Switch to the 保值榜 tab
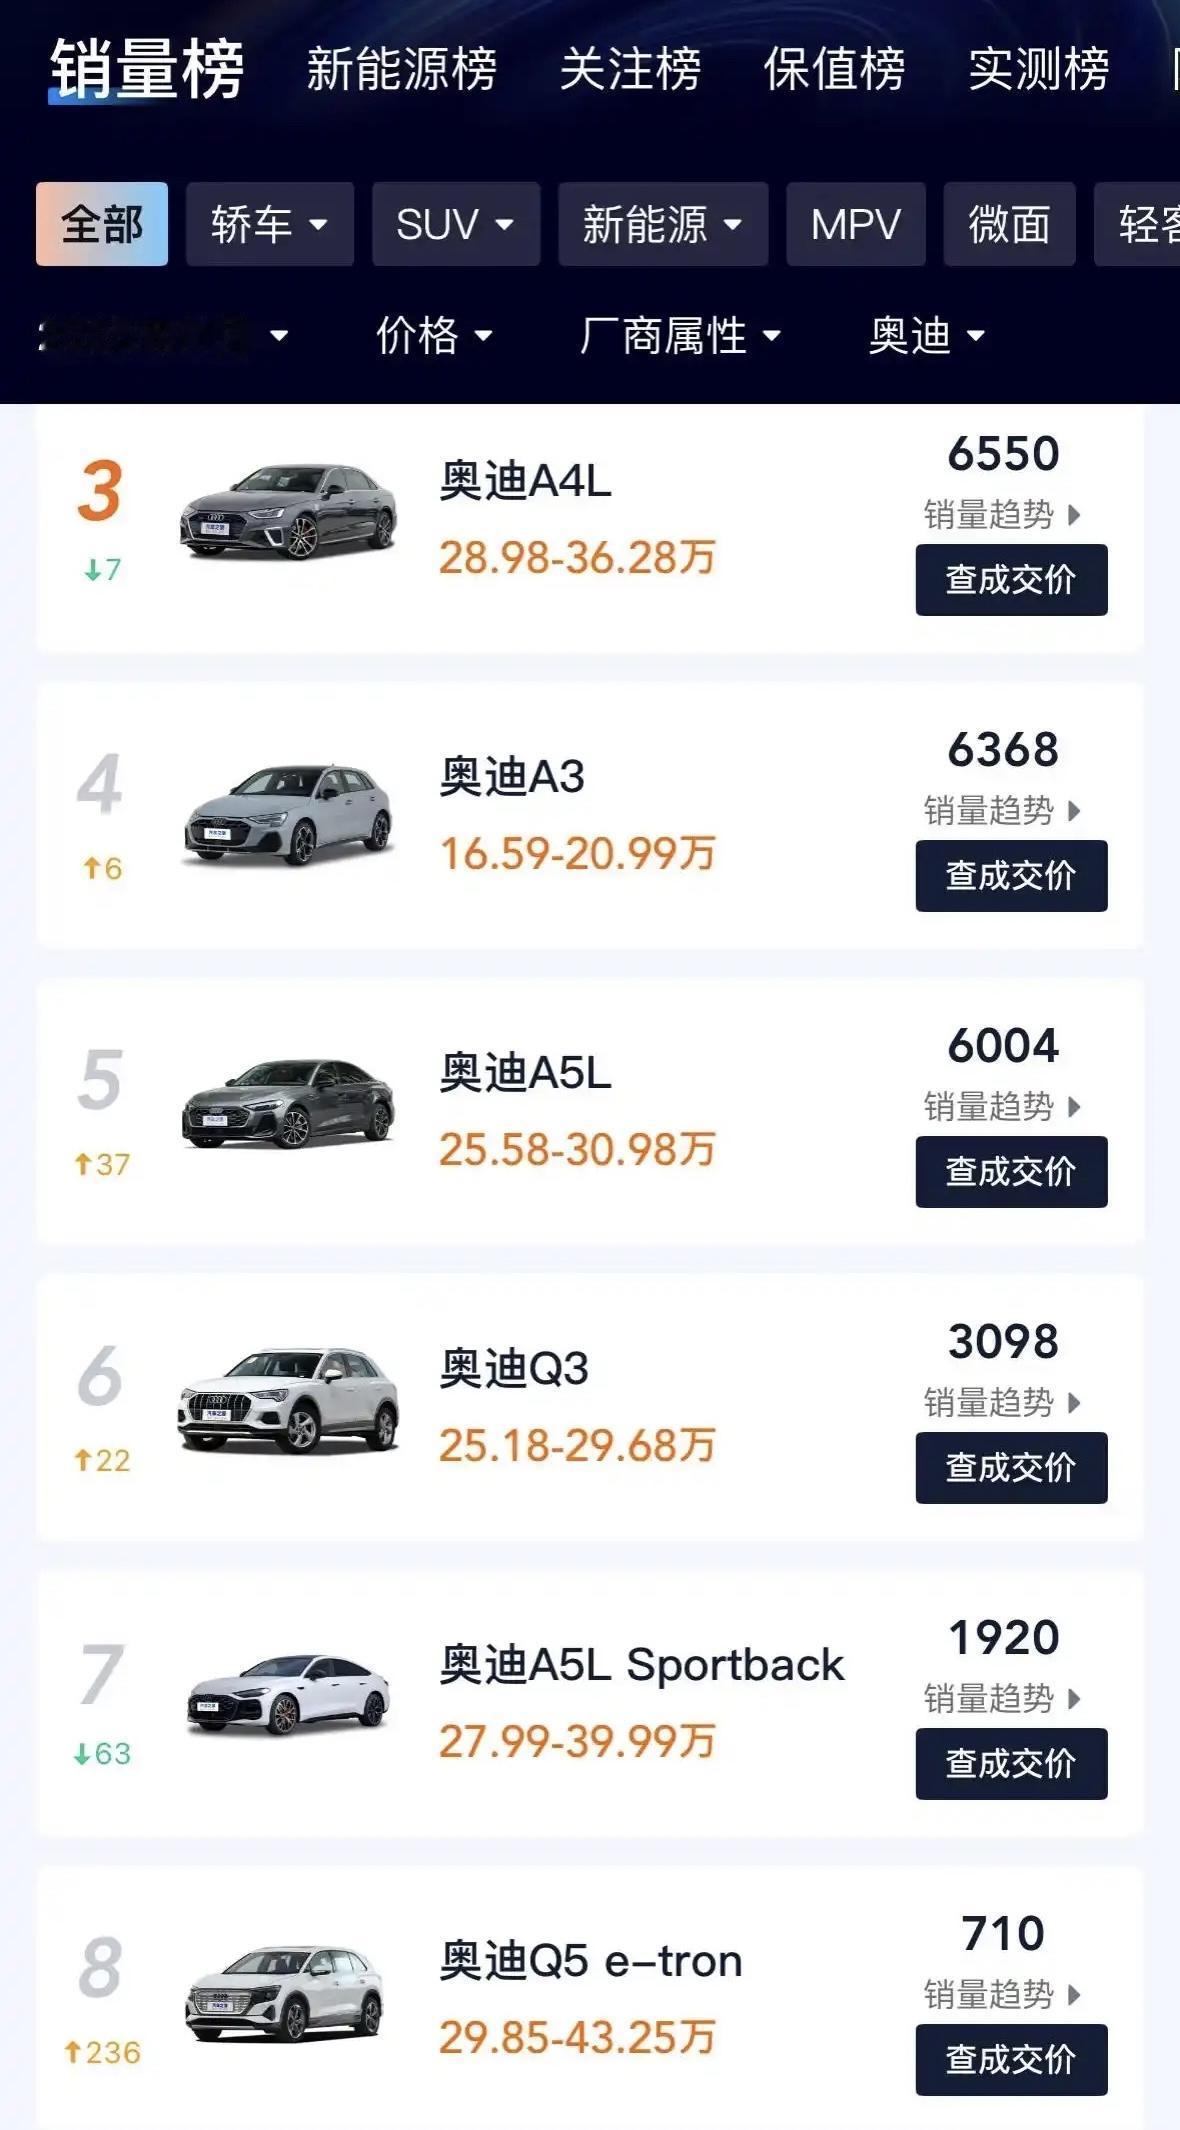This screenshot has height=2130, width=1180. [834, 69]
